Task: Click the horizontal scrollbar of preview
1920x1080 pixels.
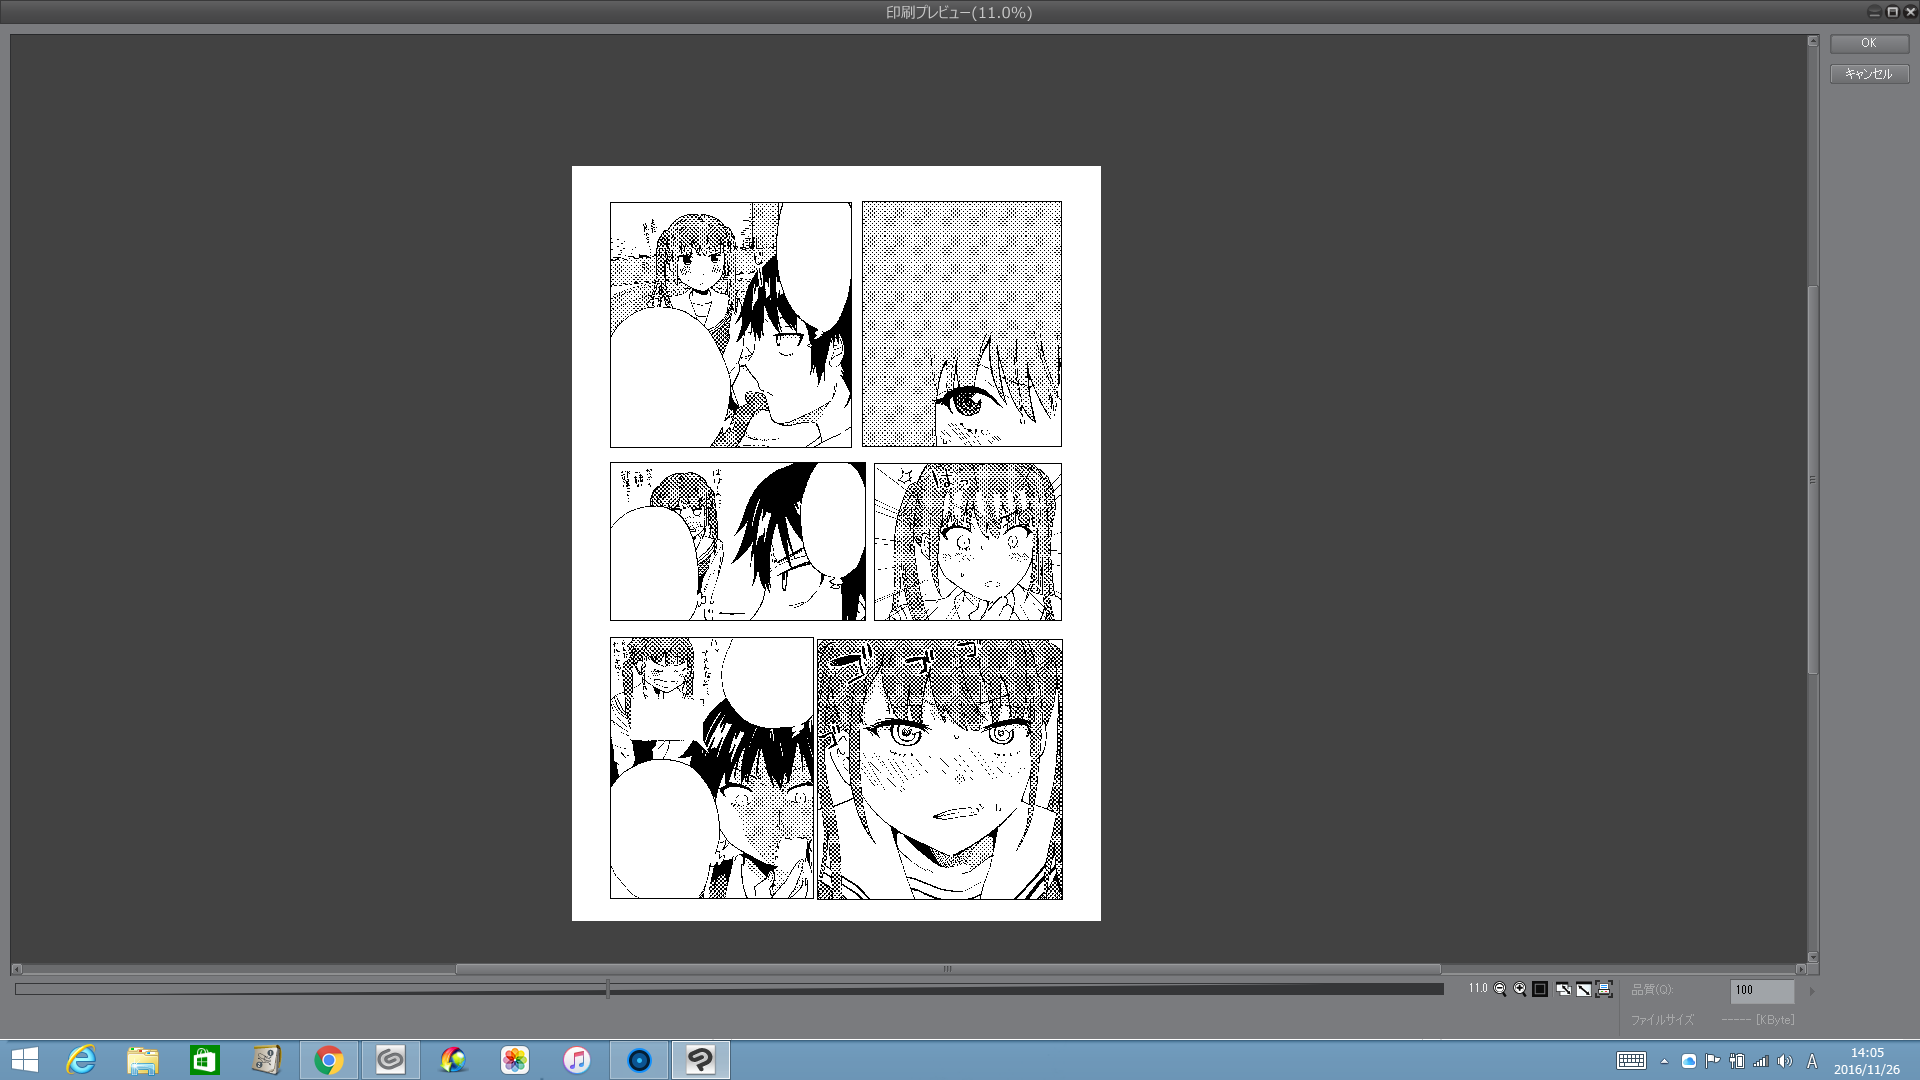Action: (947, 969)
